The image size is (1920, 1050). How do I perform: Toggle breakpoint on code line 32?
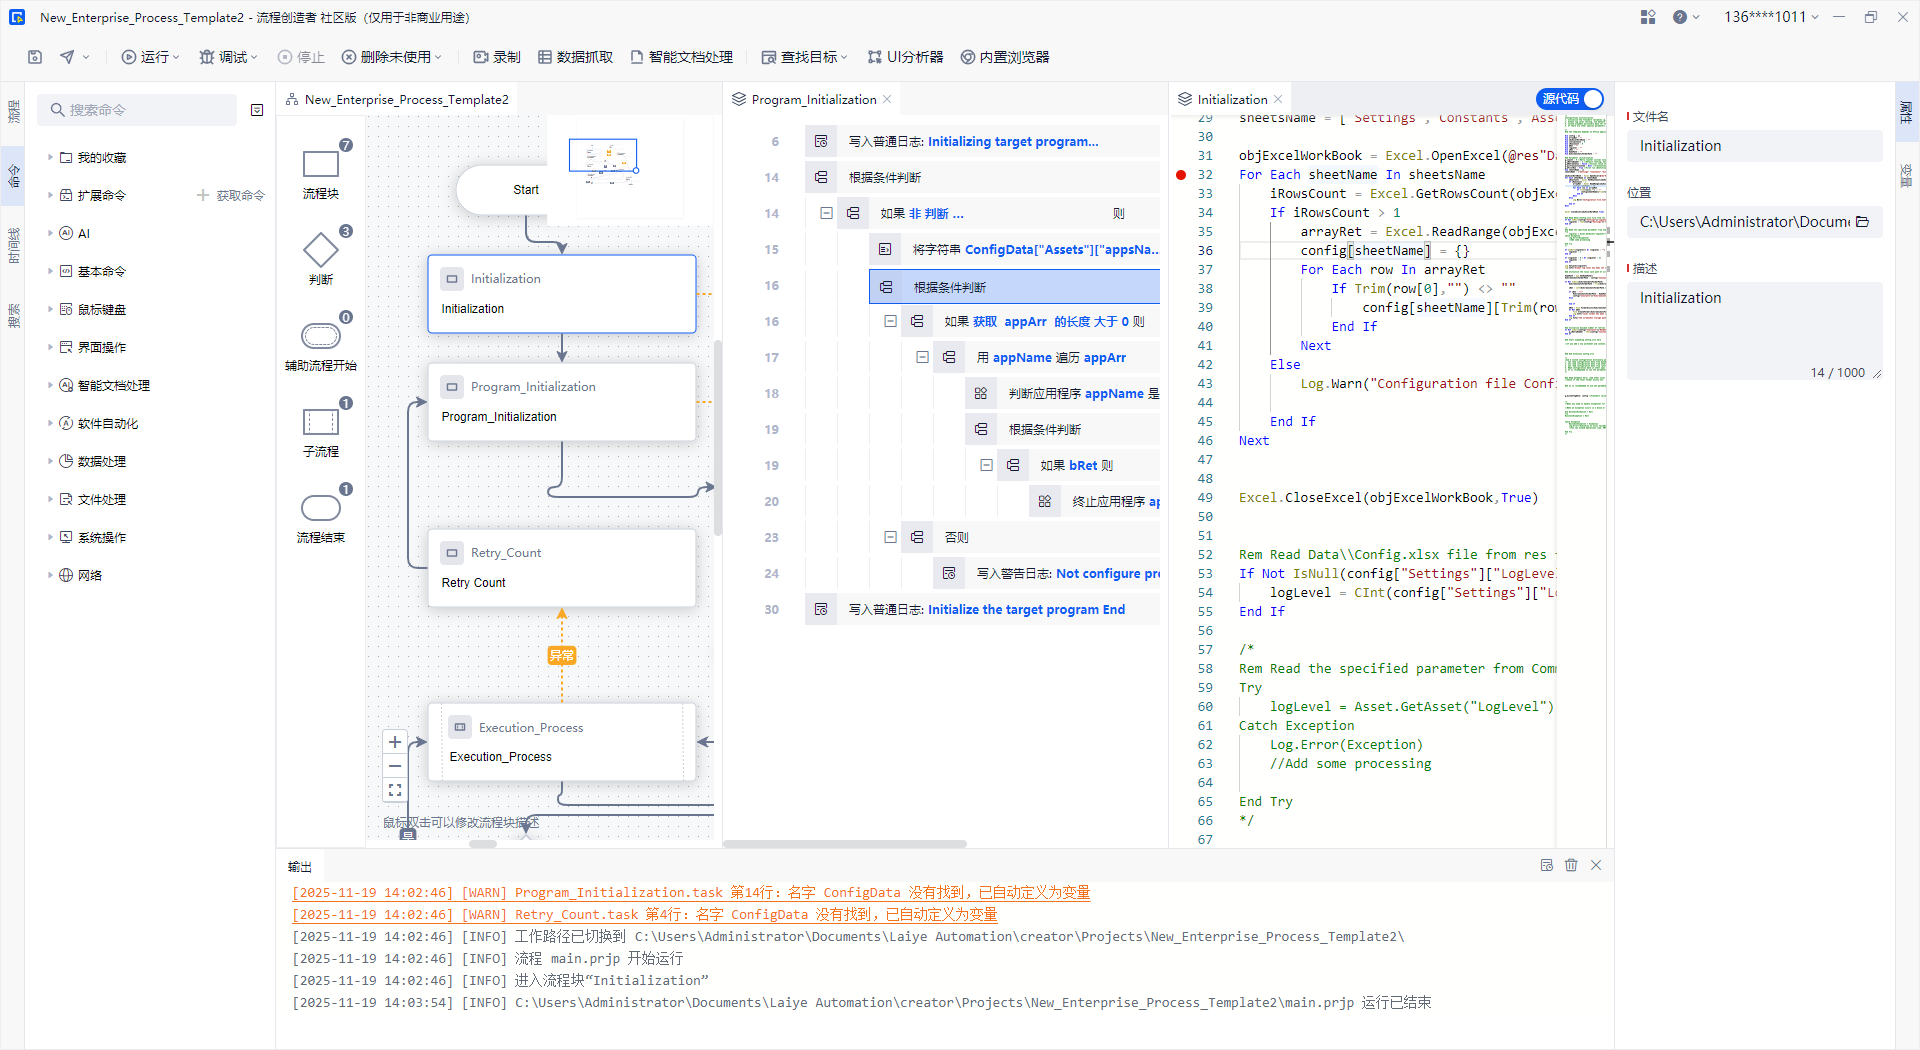[1181, 175]
